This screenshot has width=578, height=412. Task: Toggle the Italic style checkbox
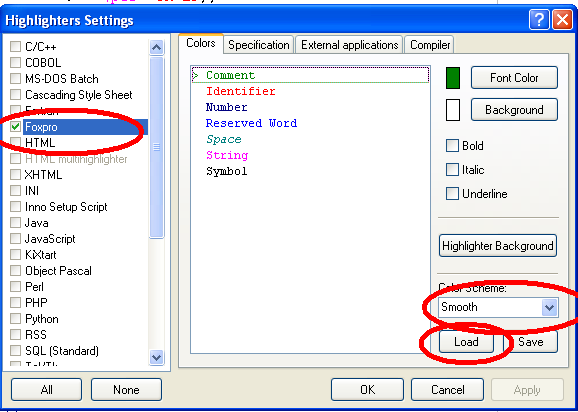[x=452, y=170]
